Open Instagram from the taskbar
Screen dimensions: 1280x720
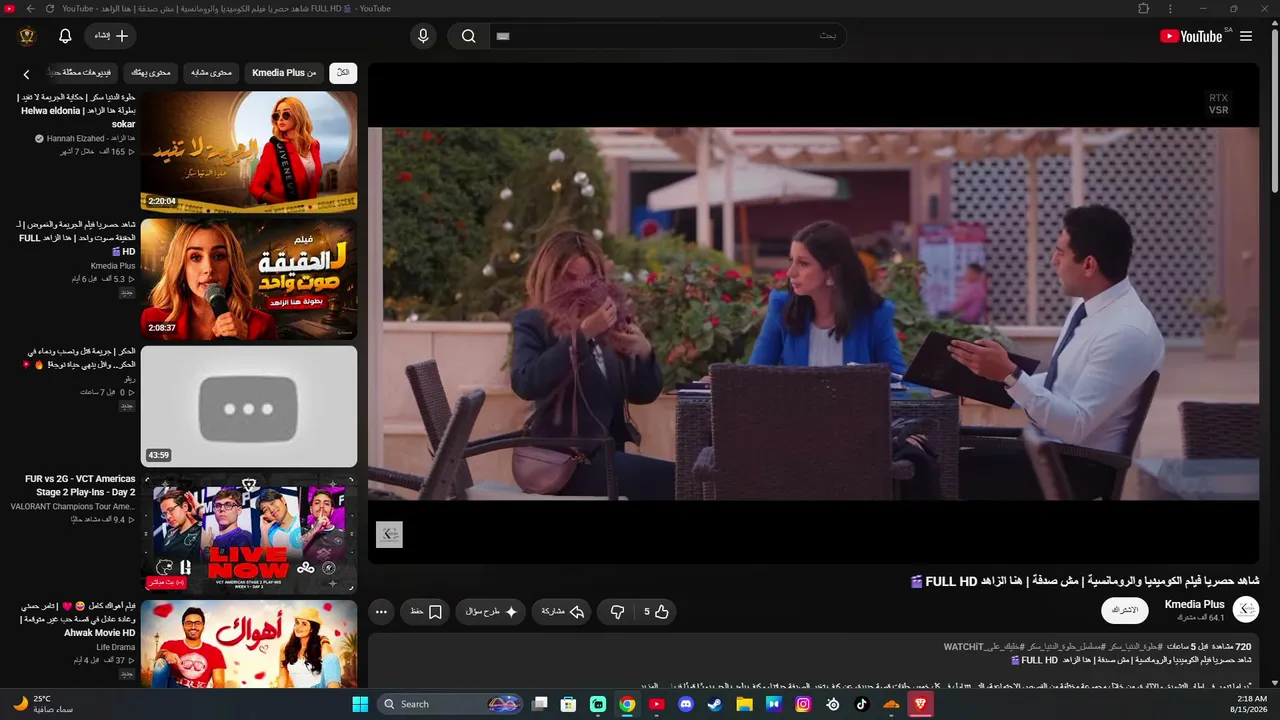(x=803, y=704)
